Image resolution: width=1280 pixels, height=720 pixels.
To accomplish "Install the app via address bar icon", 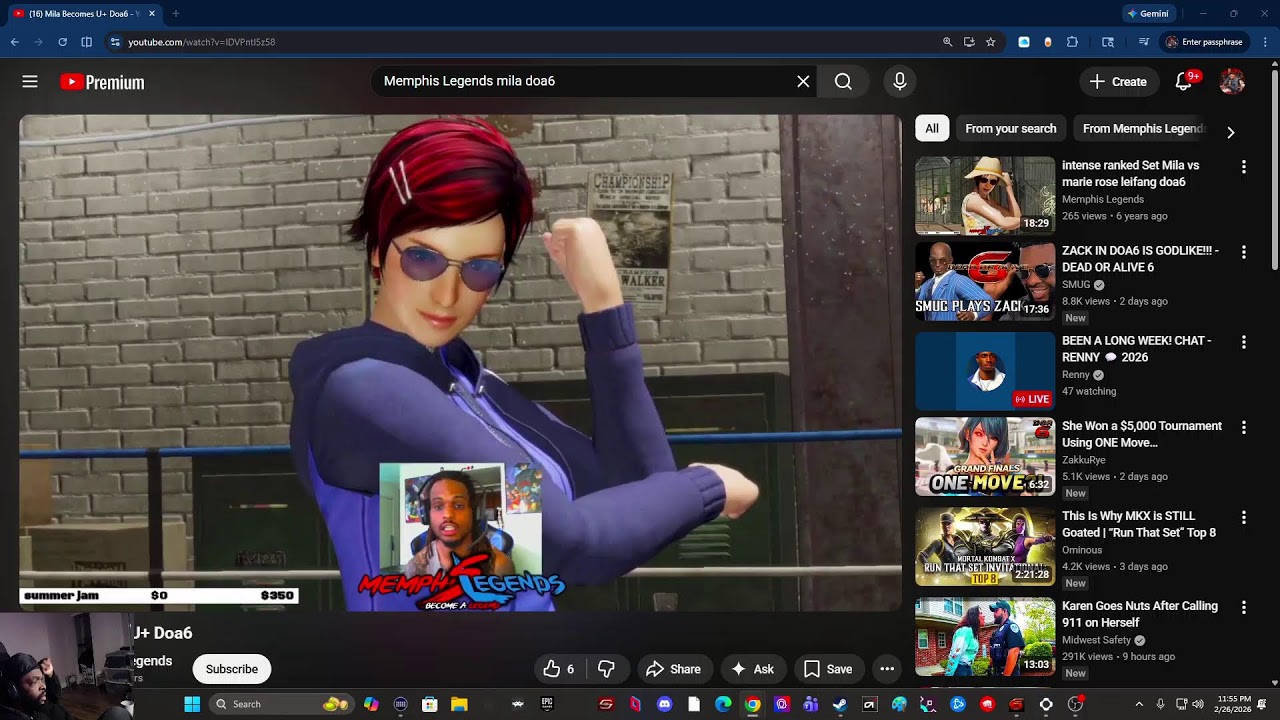I will pos(969,42).
